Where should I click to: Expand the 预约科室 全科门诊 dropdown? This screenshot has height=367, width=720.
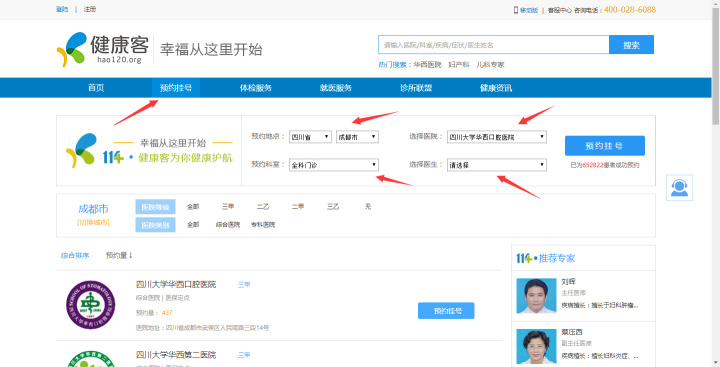click(x=334, y=165)
